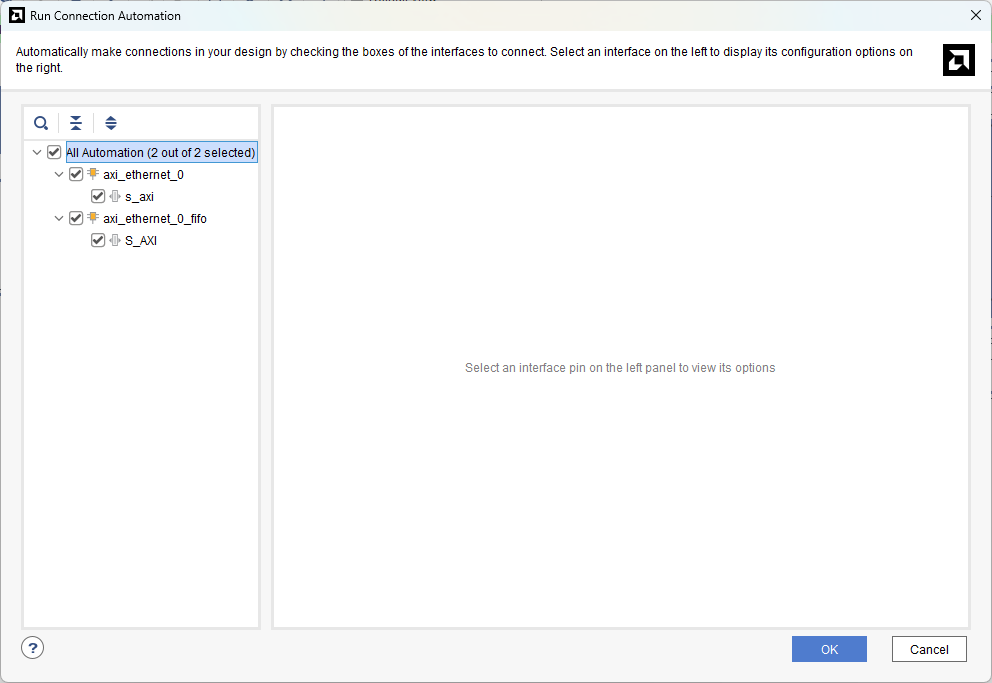The image size is (992, 683).
Task: Click the axi_ethernet_0_fifo block icon
Action: 93,218
